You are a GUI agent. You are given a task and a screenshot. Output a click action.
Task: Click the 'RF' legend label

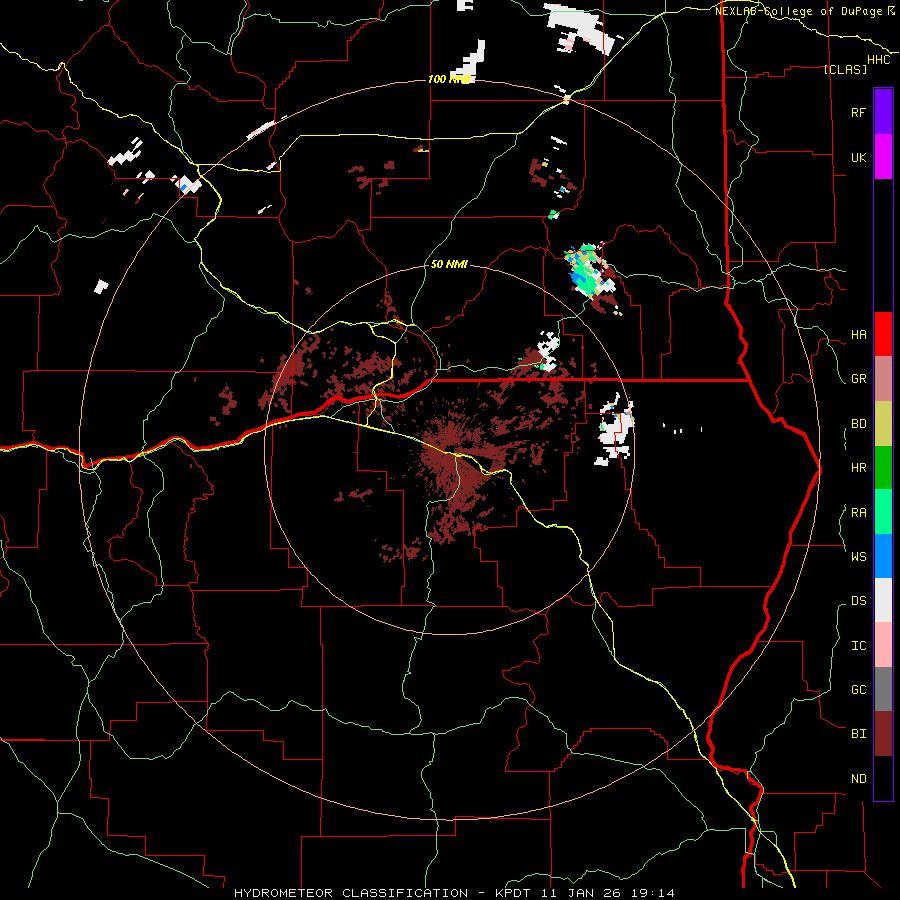click(x=858, y=112)
